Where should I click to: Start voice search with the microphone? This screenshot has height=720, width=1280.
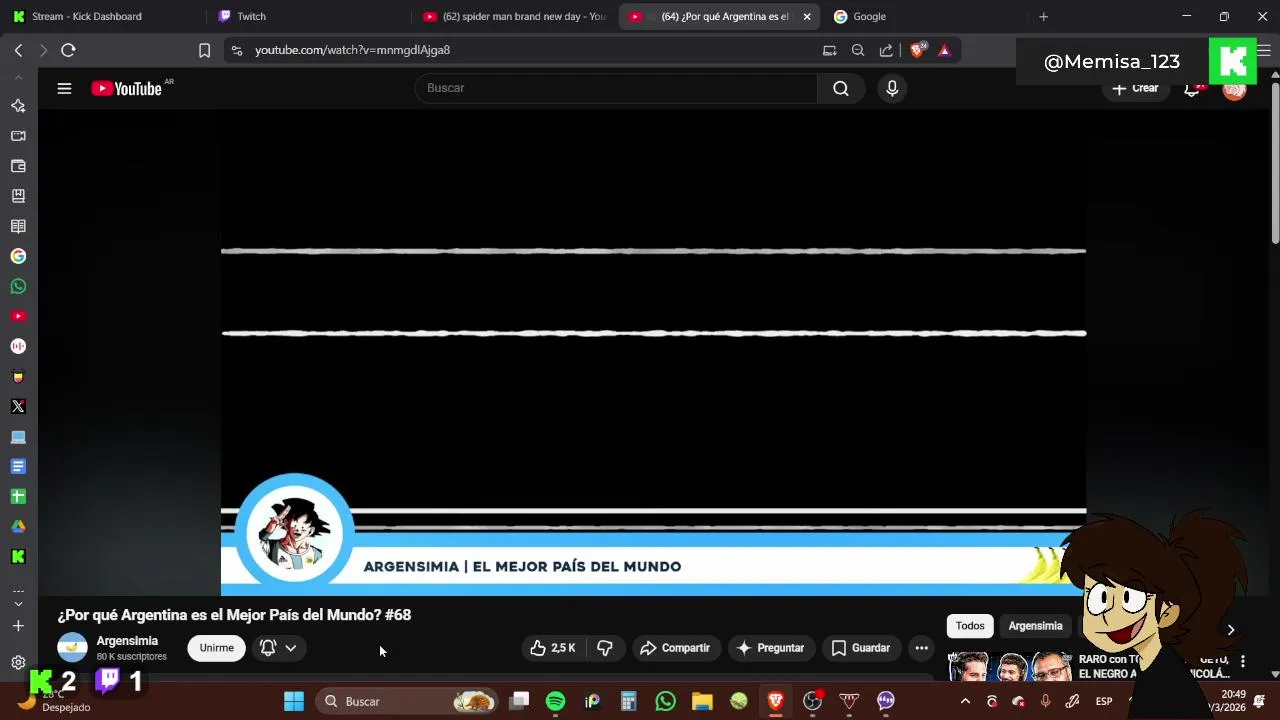pyautogui.click(x=892, y=88)
